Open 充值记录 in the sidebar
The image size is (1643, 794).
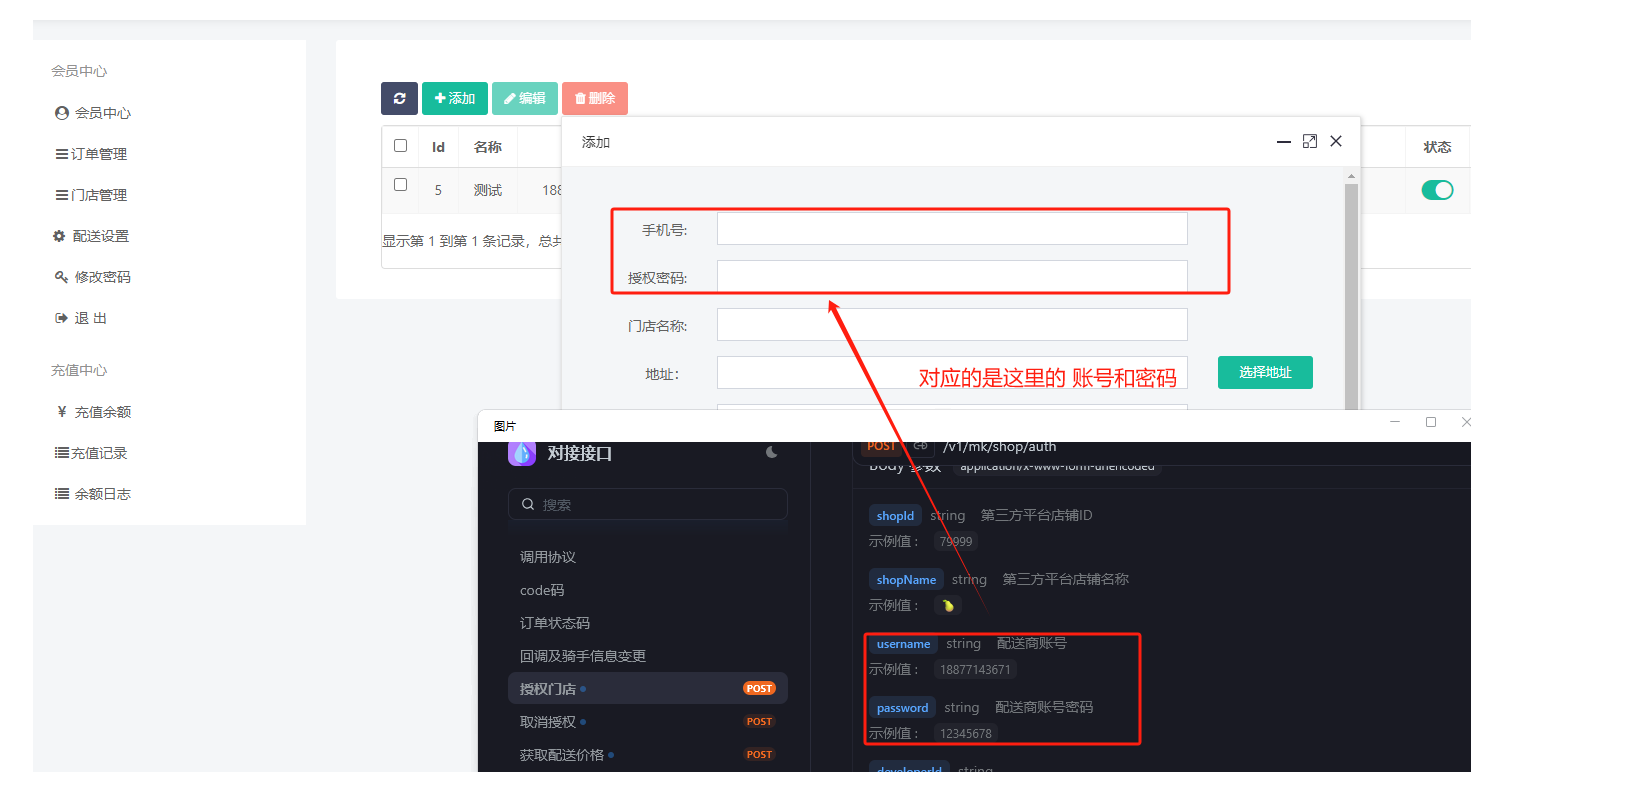pyautogui.click(x=91, y=453)
